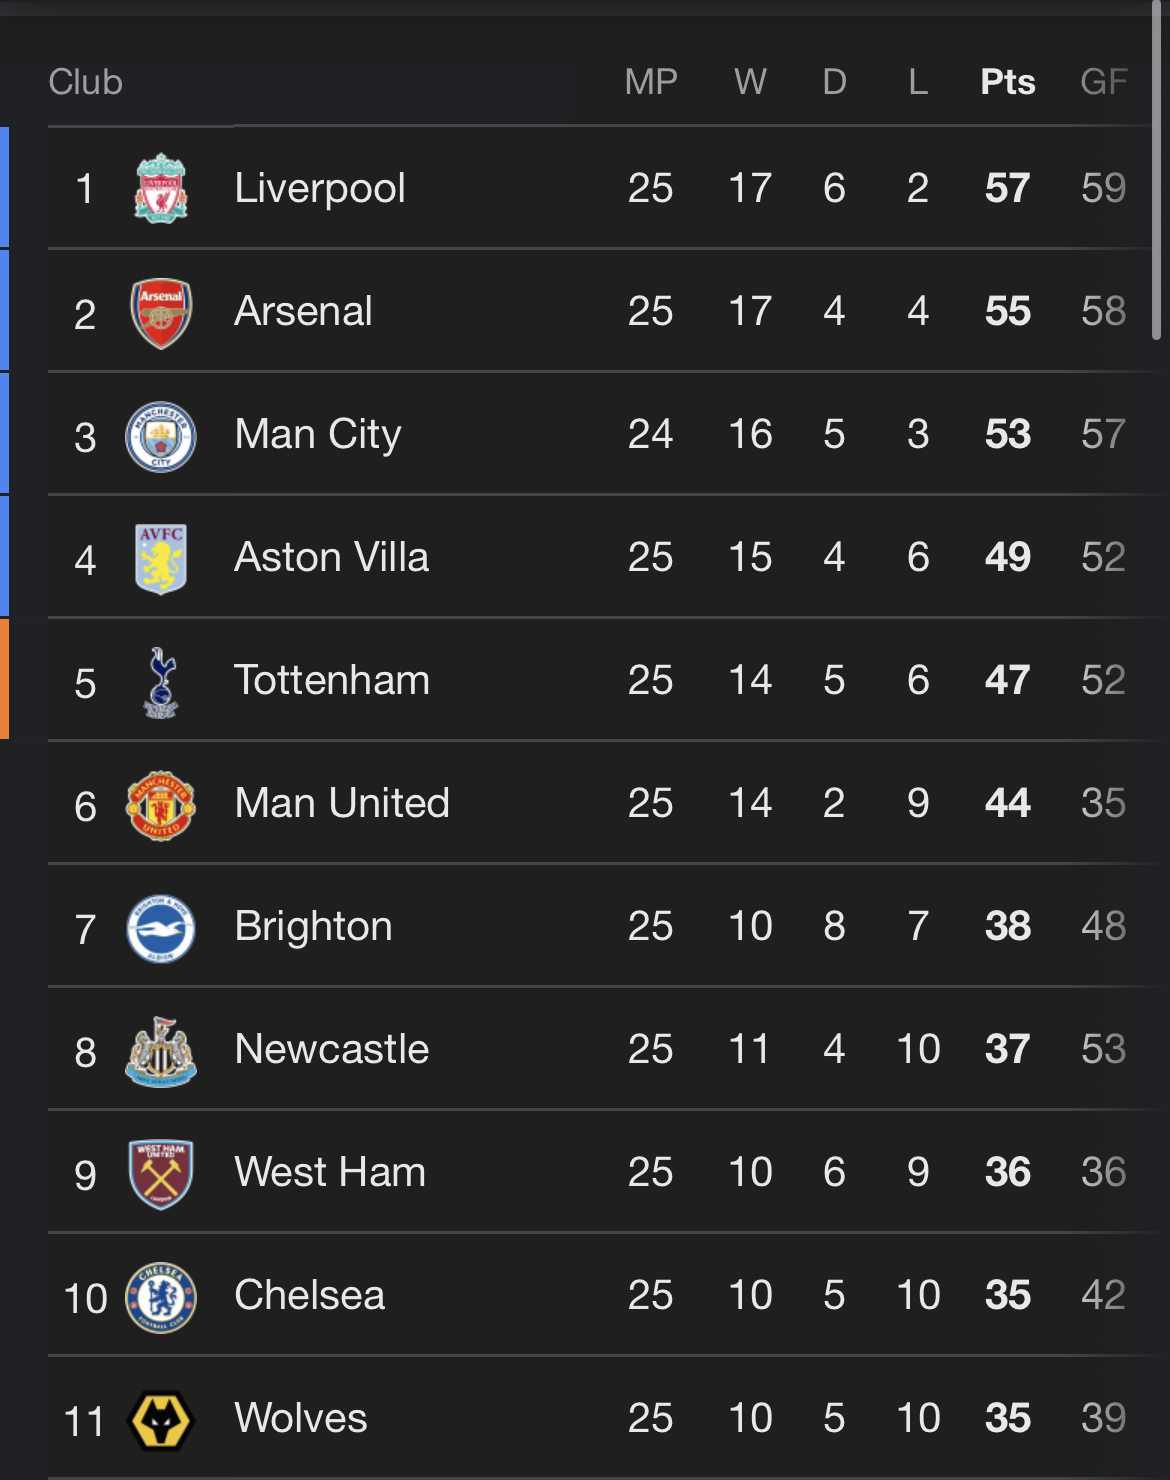Click the Wolves club crest

point(161,1420)
